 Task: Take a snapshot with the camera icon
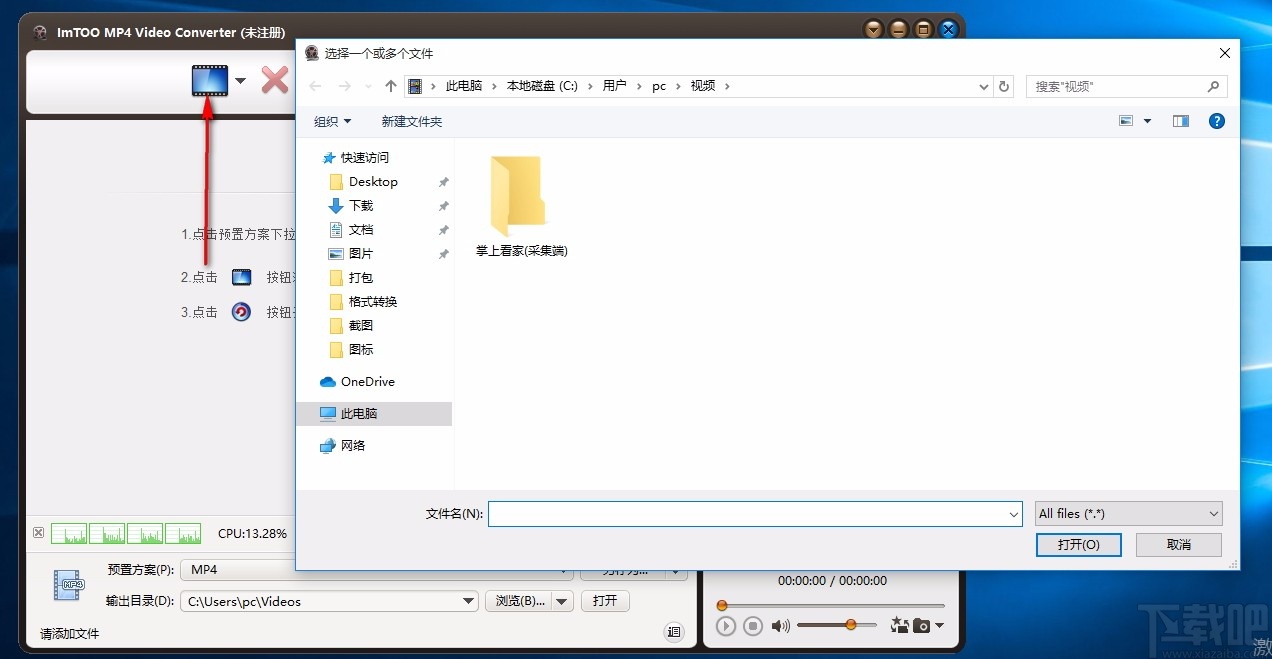pyautogui.click(x=920, y=625)
